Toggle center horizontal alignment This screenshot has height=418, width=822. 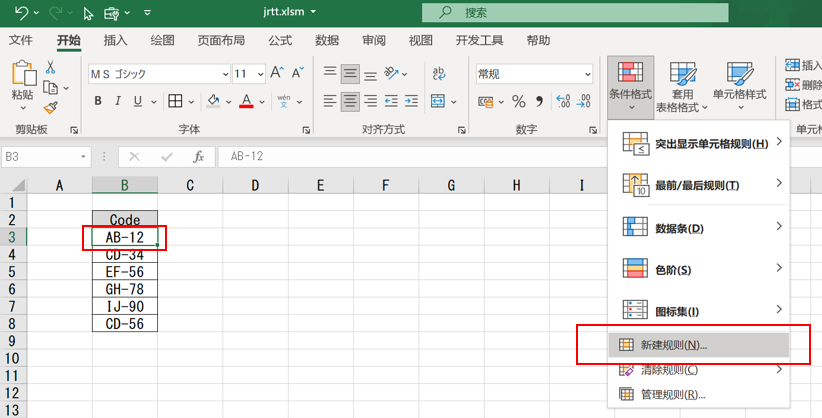(350, 101)
